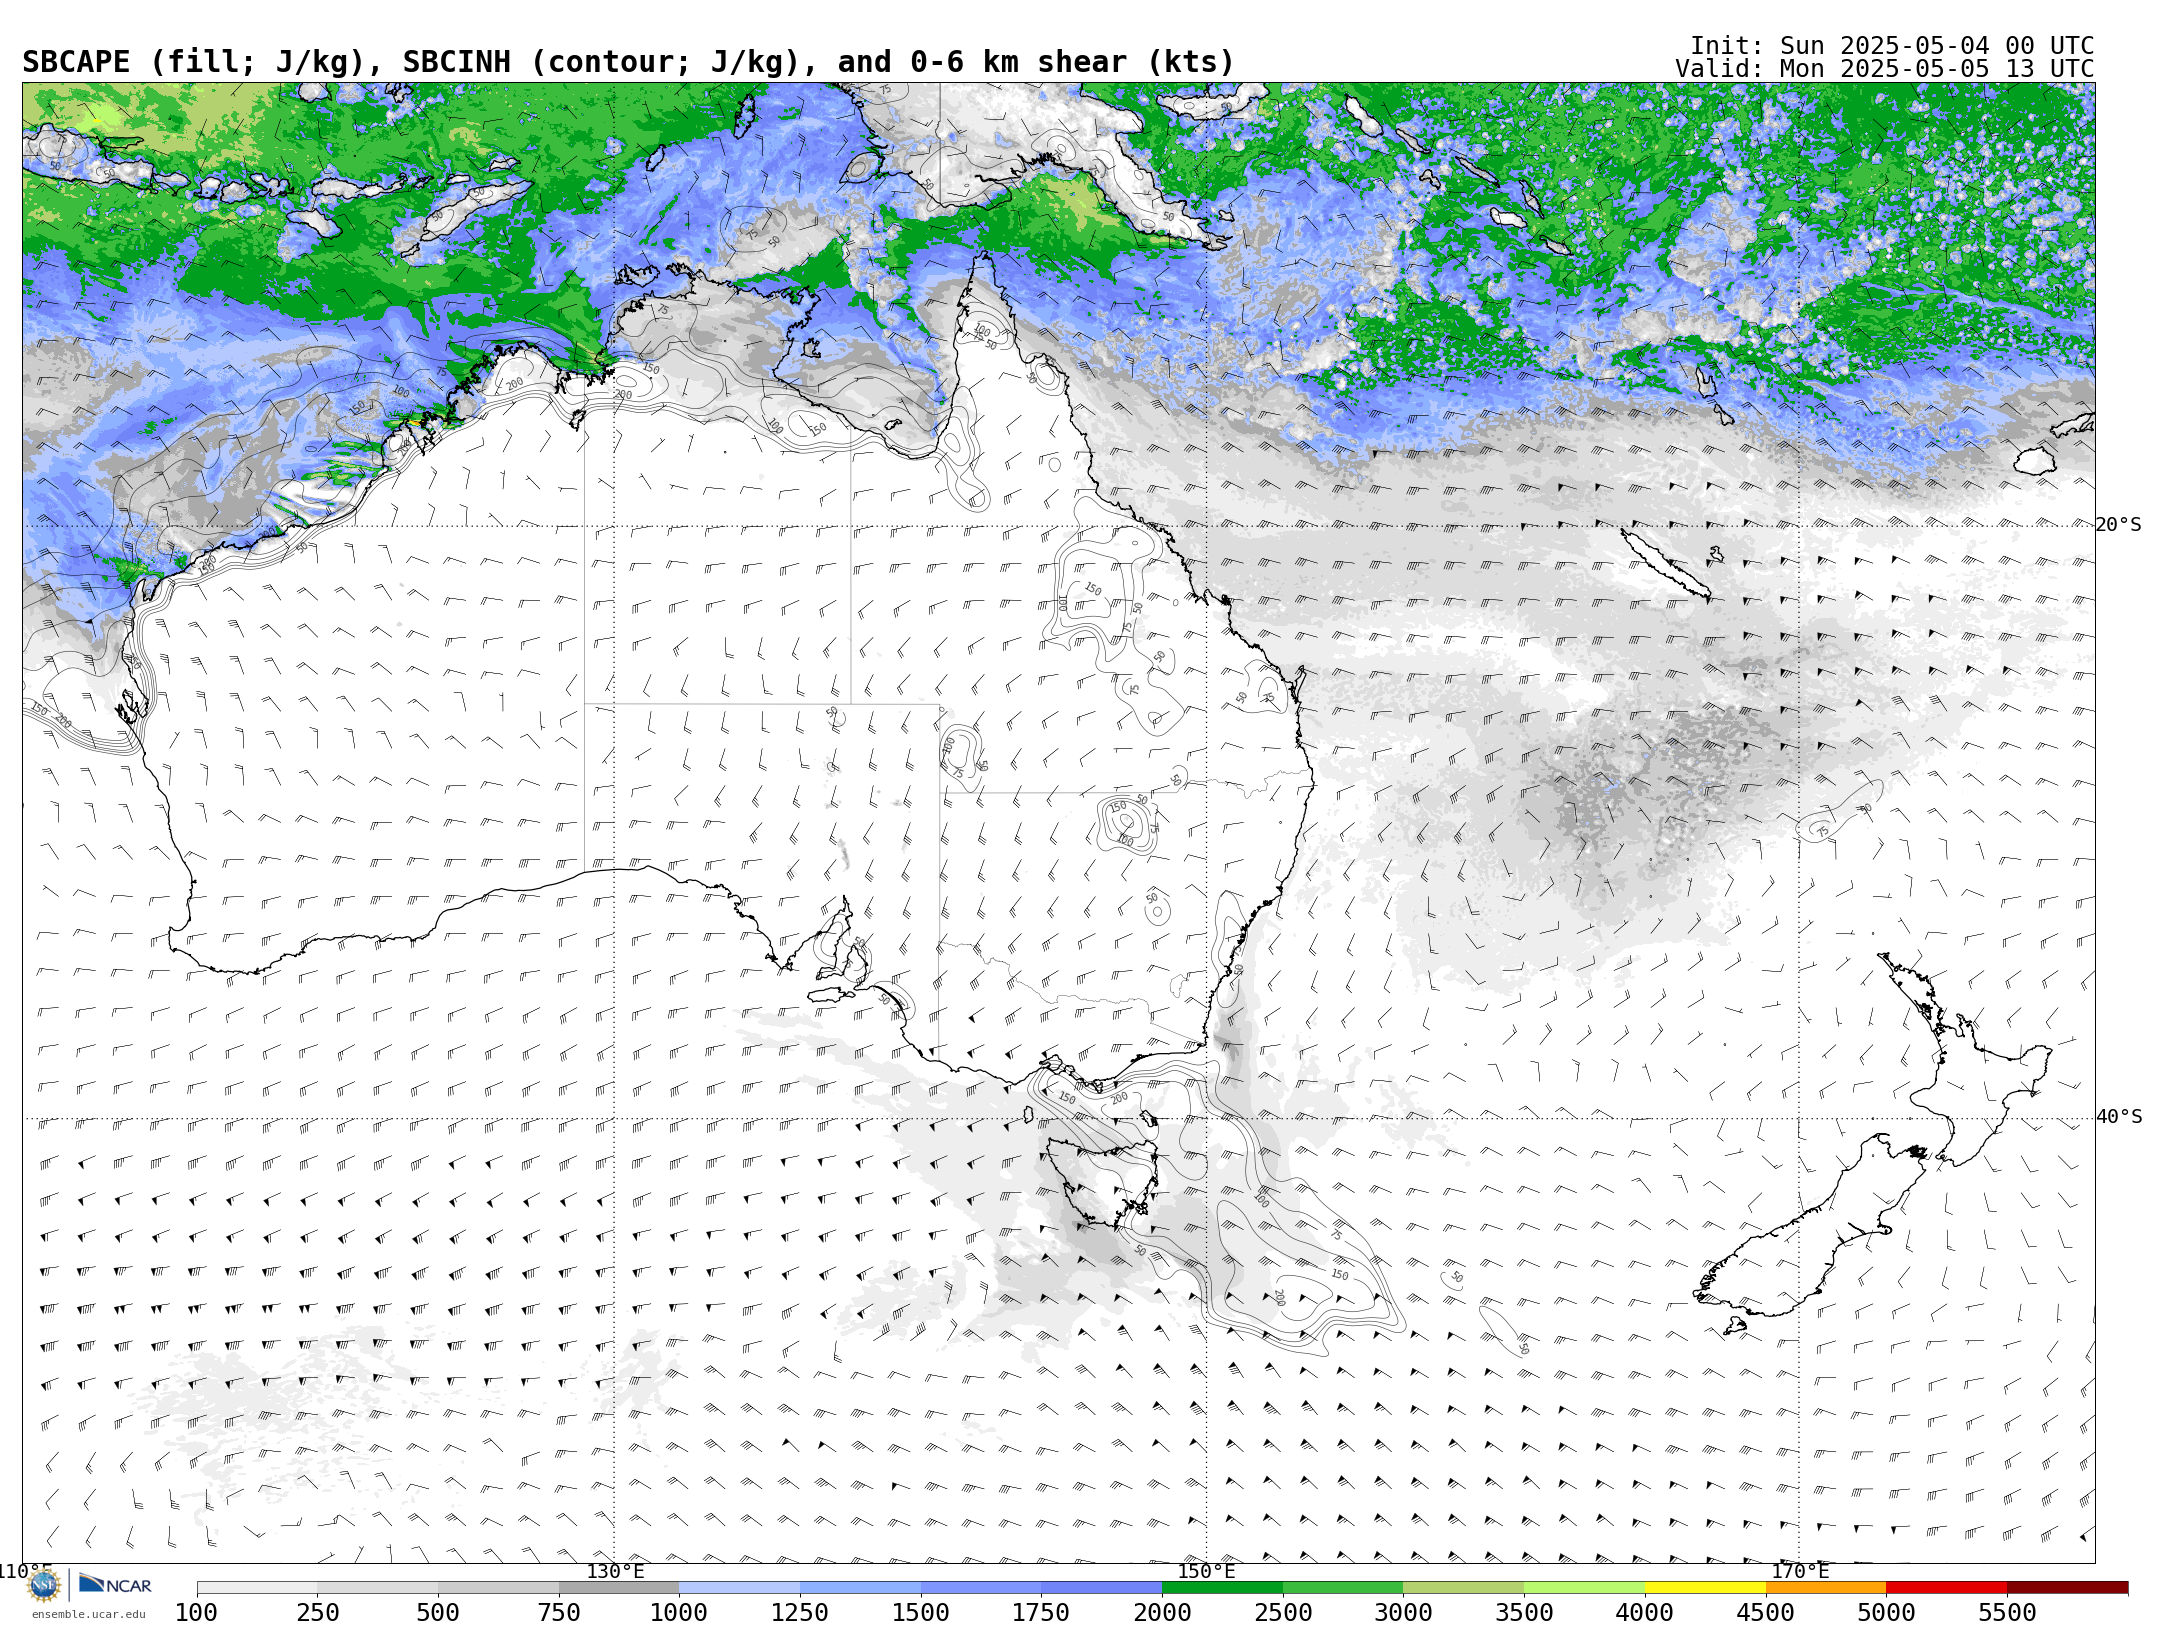
Task: Click the colorbar label '500'
Action: point(438,1613)
